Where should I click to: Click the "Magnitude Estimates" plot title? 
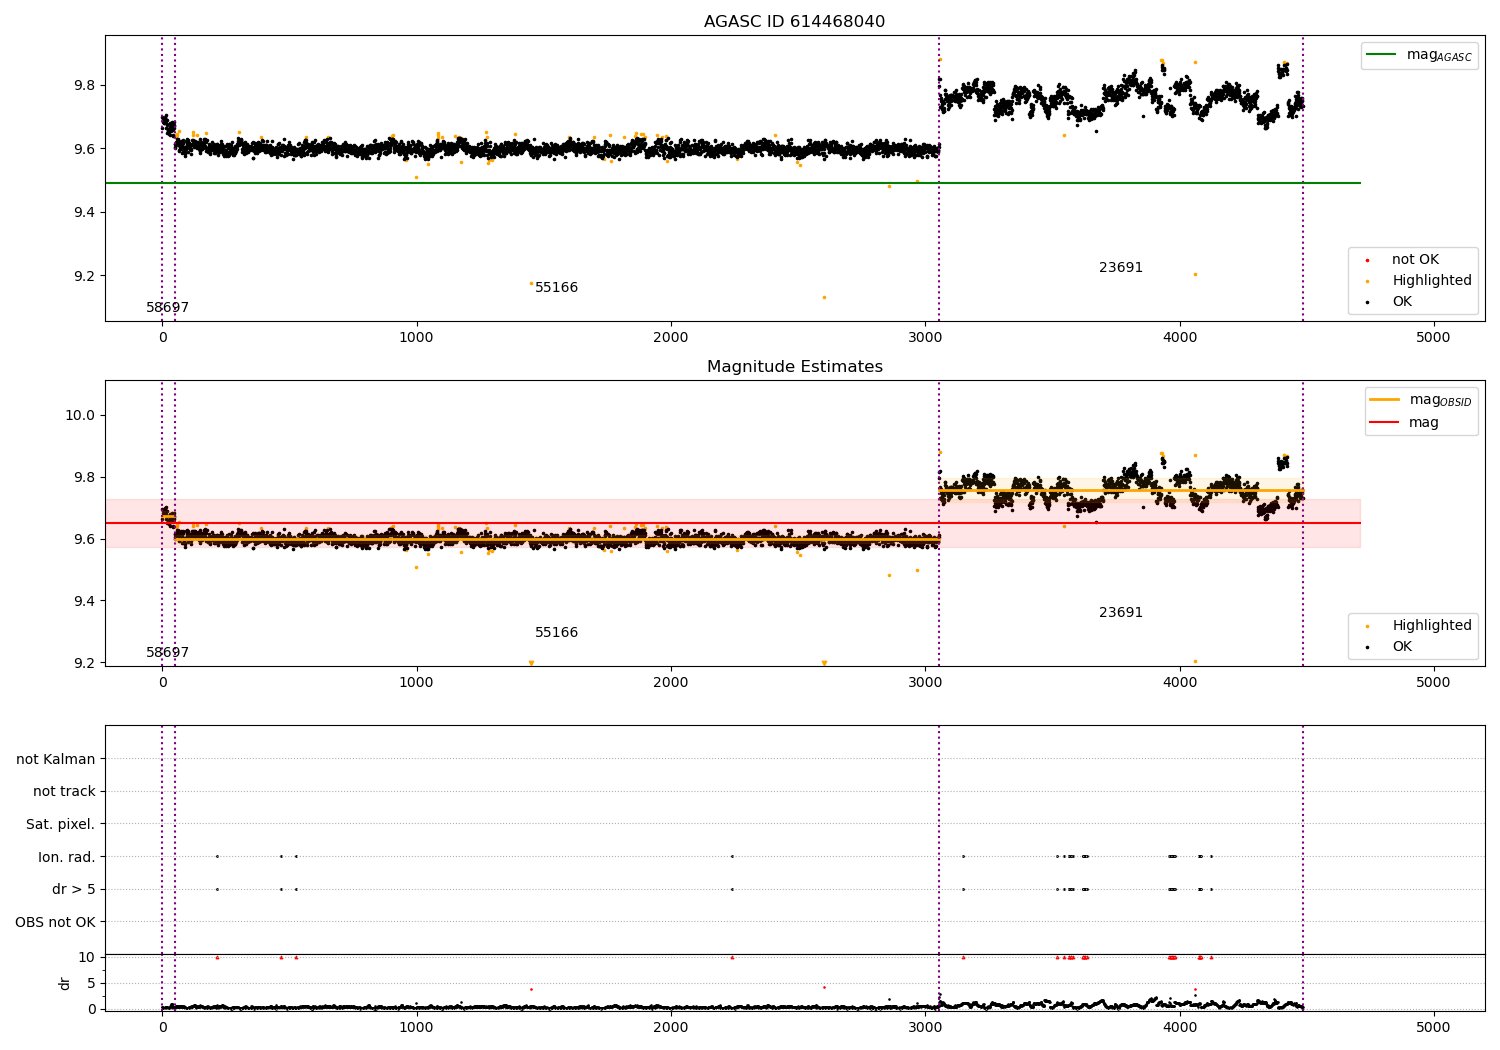pyautogui.click(x=794, y=367)
